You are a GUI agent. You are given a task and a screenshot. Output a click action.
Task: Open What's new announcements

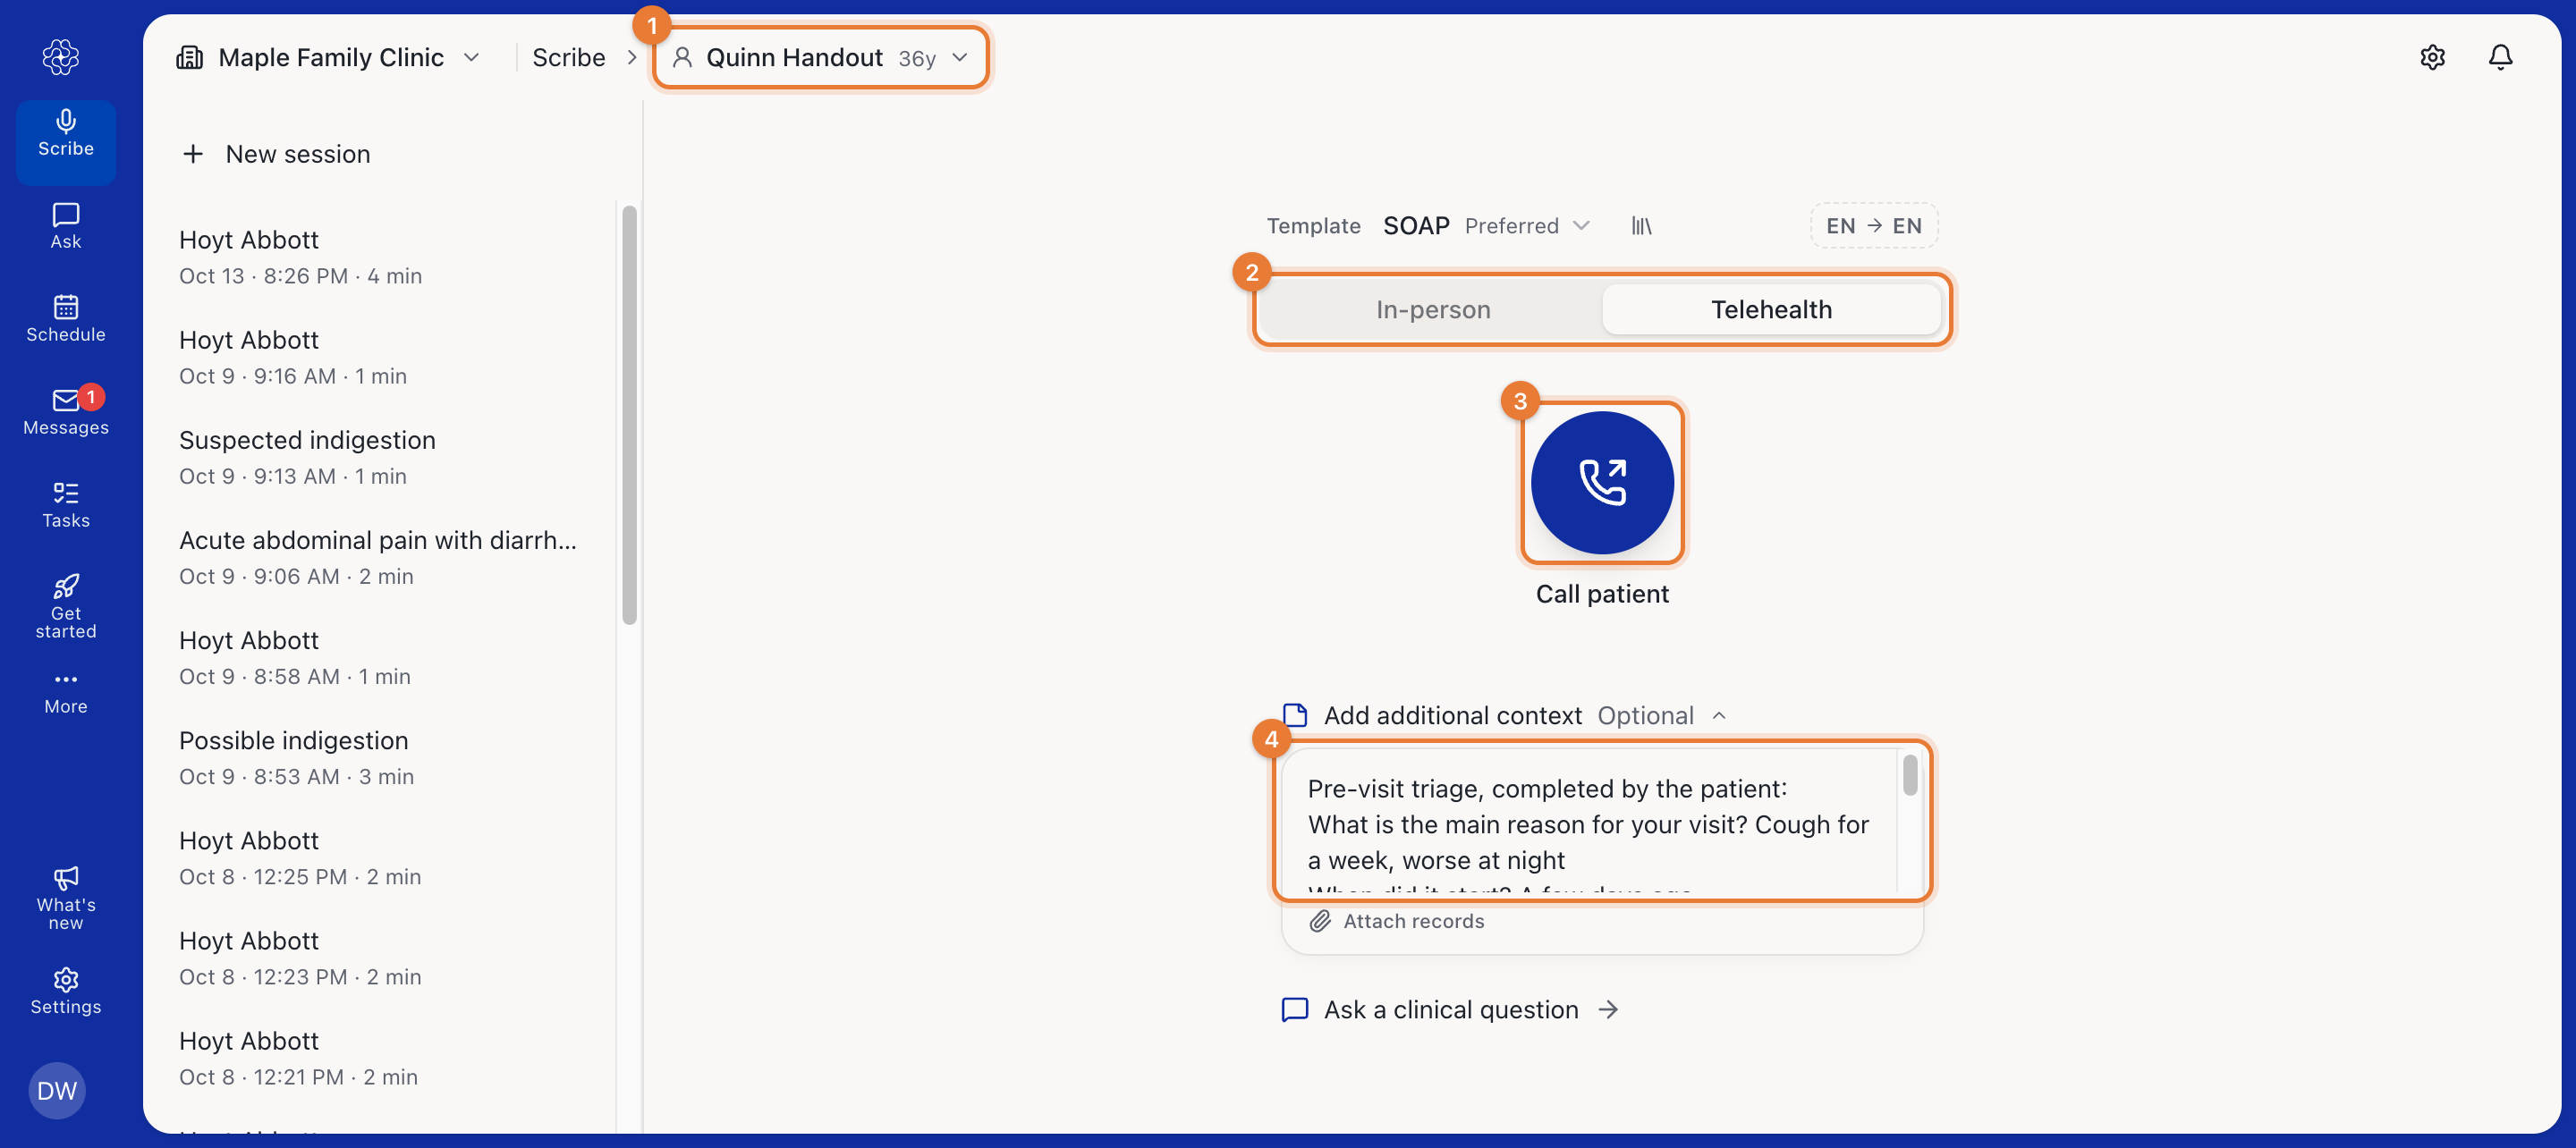pyautogui.click(x=66, y=899)
